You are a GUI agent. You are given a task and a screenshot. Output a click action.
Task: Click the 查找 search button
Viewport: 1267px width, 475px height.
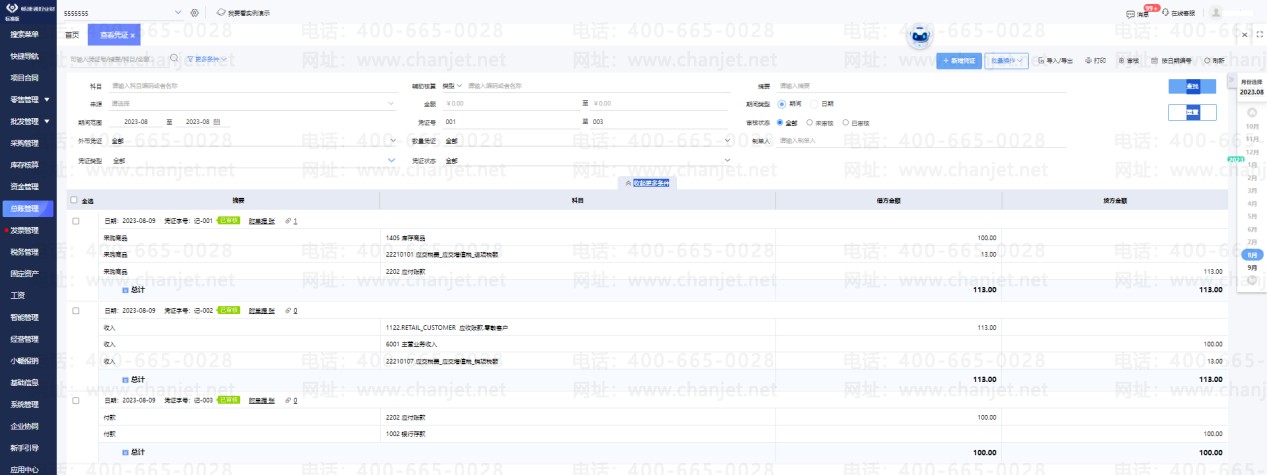click(1192, 86)
